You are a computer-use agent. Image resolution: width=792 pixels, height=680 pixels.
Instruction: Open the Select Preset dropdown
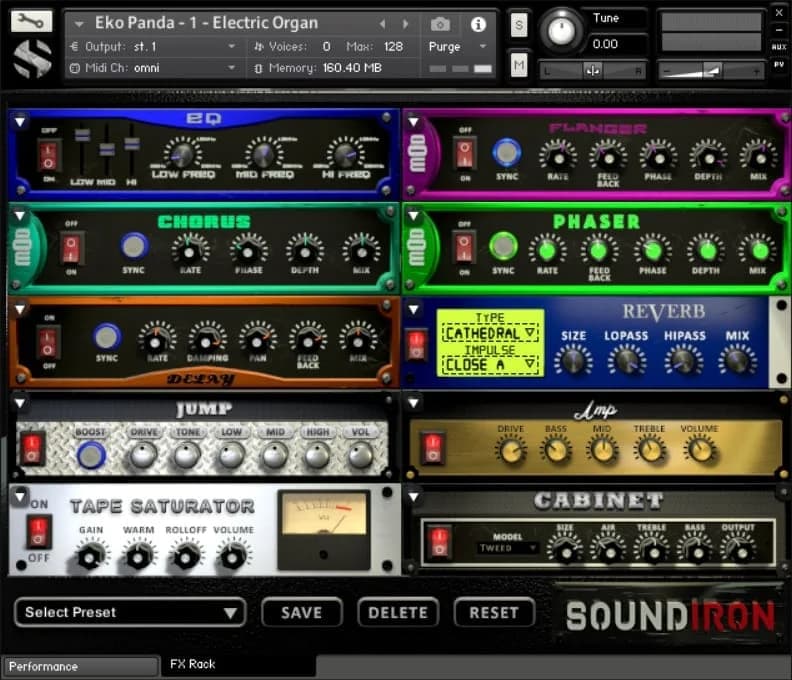click(x=130, y=612)
